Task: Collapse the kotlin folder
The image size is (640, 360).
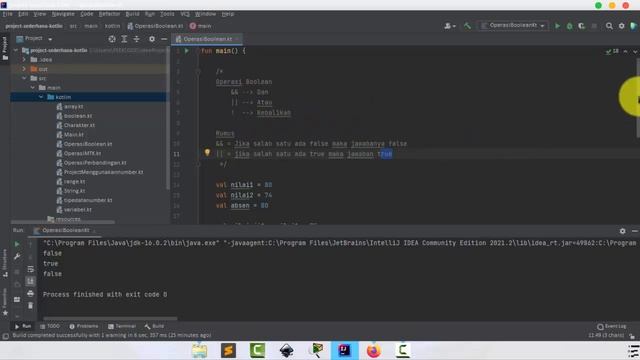Action: [x=41, y=97]
